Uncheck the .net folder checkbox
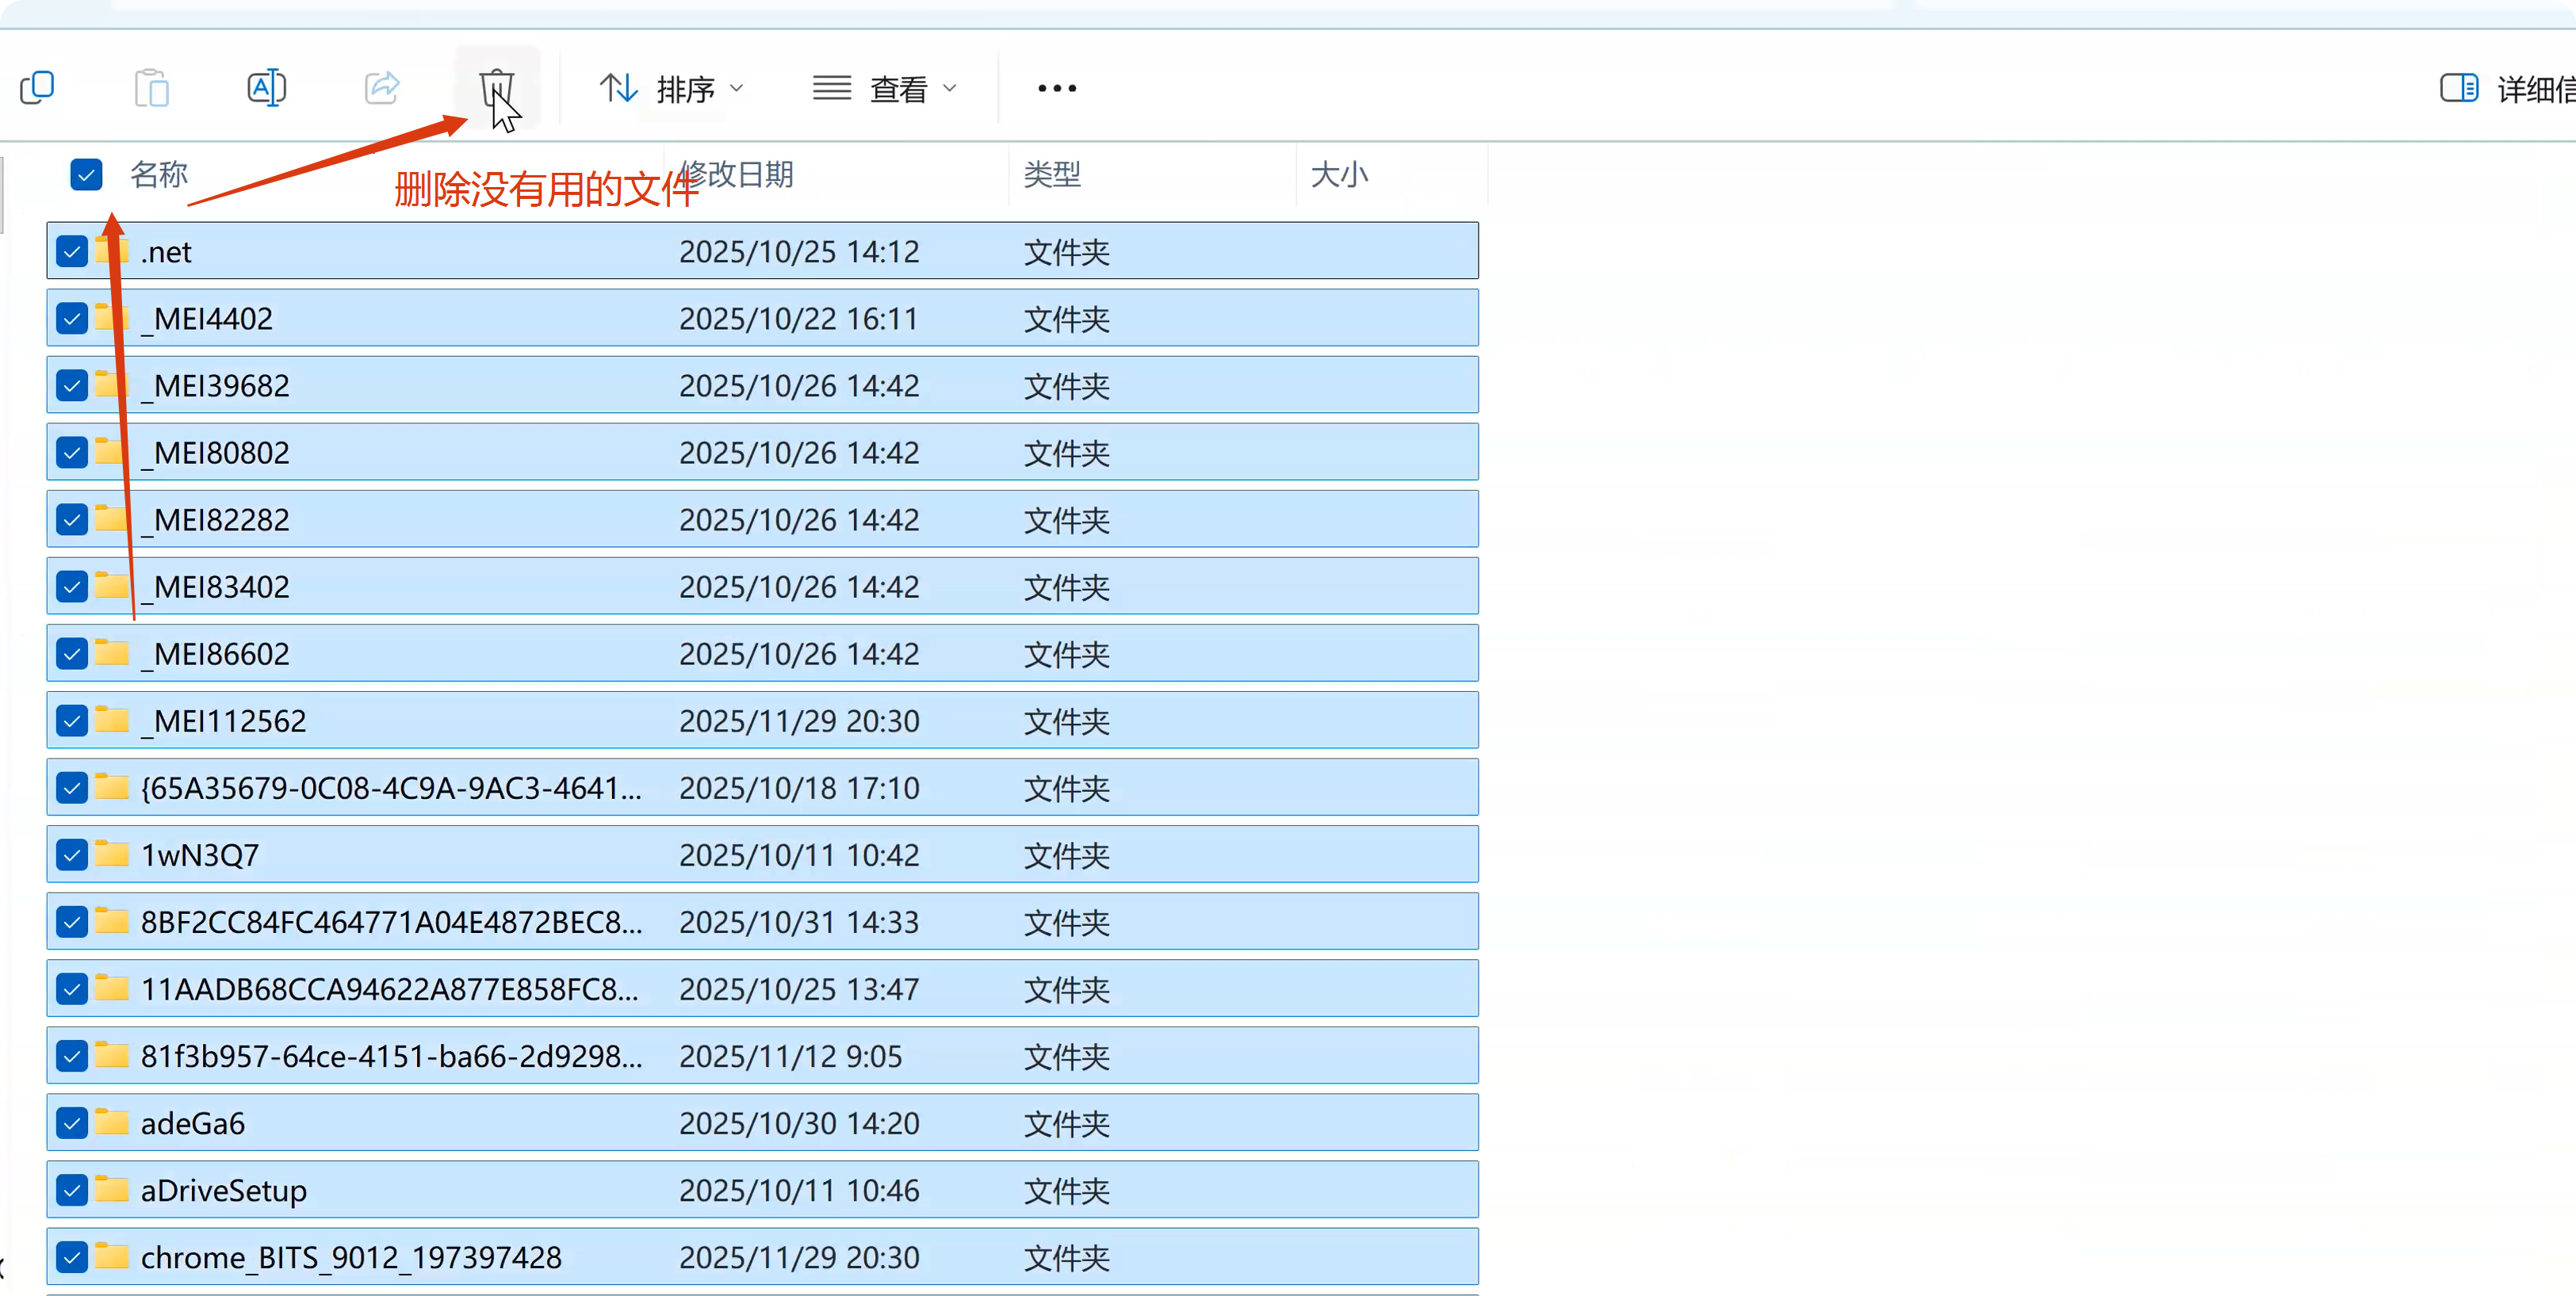 (x=72, y=251)
